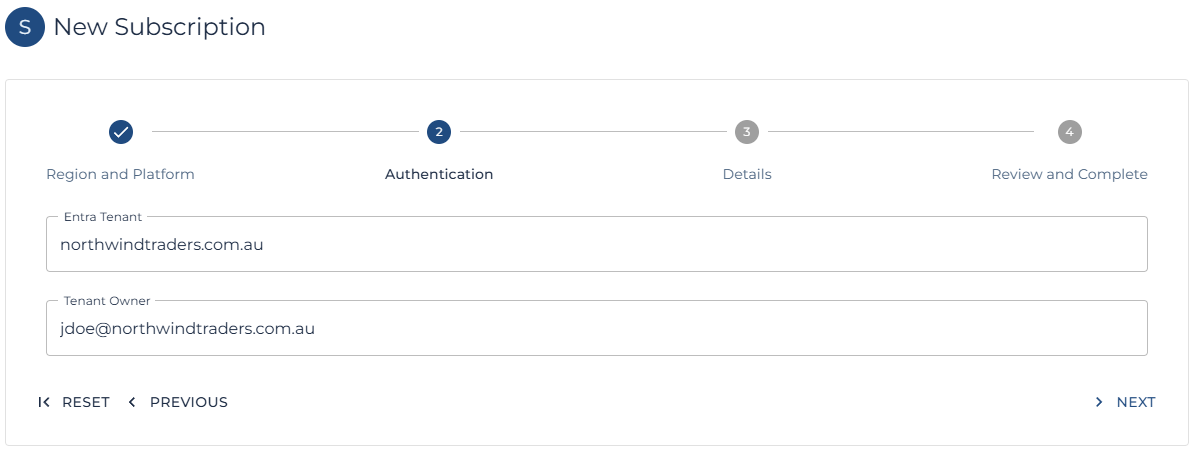Select the step 2 circle icon
1196x458 pixels.
439,131
